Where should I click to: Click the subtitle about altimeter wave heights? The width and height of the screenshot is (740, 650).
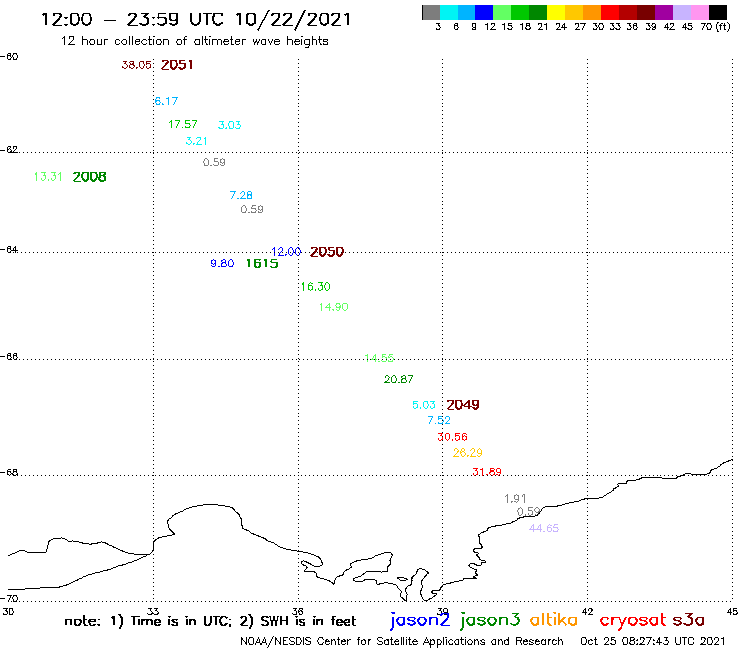(x=194, y=41)
